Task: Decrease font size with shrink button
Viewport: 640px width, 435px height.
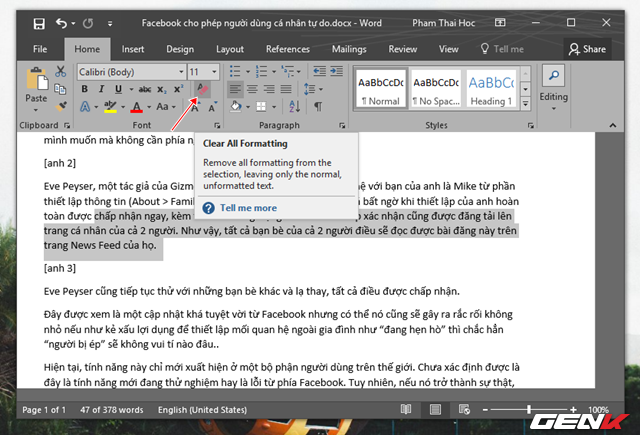Action: [212, 107]
